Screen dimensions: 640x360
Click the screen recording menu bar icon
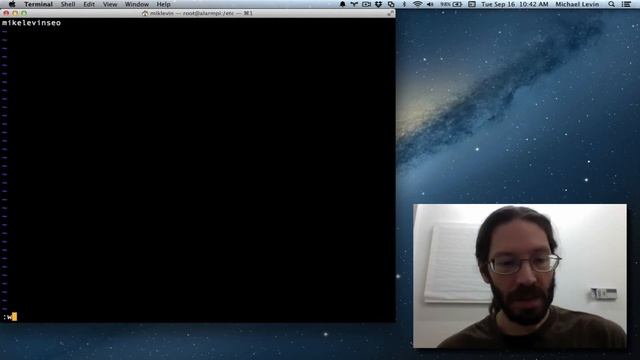(367, 4)
